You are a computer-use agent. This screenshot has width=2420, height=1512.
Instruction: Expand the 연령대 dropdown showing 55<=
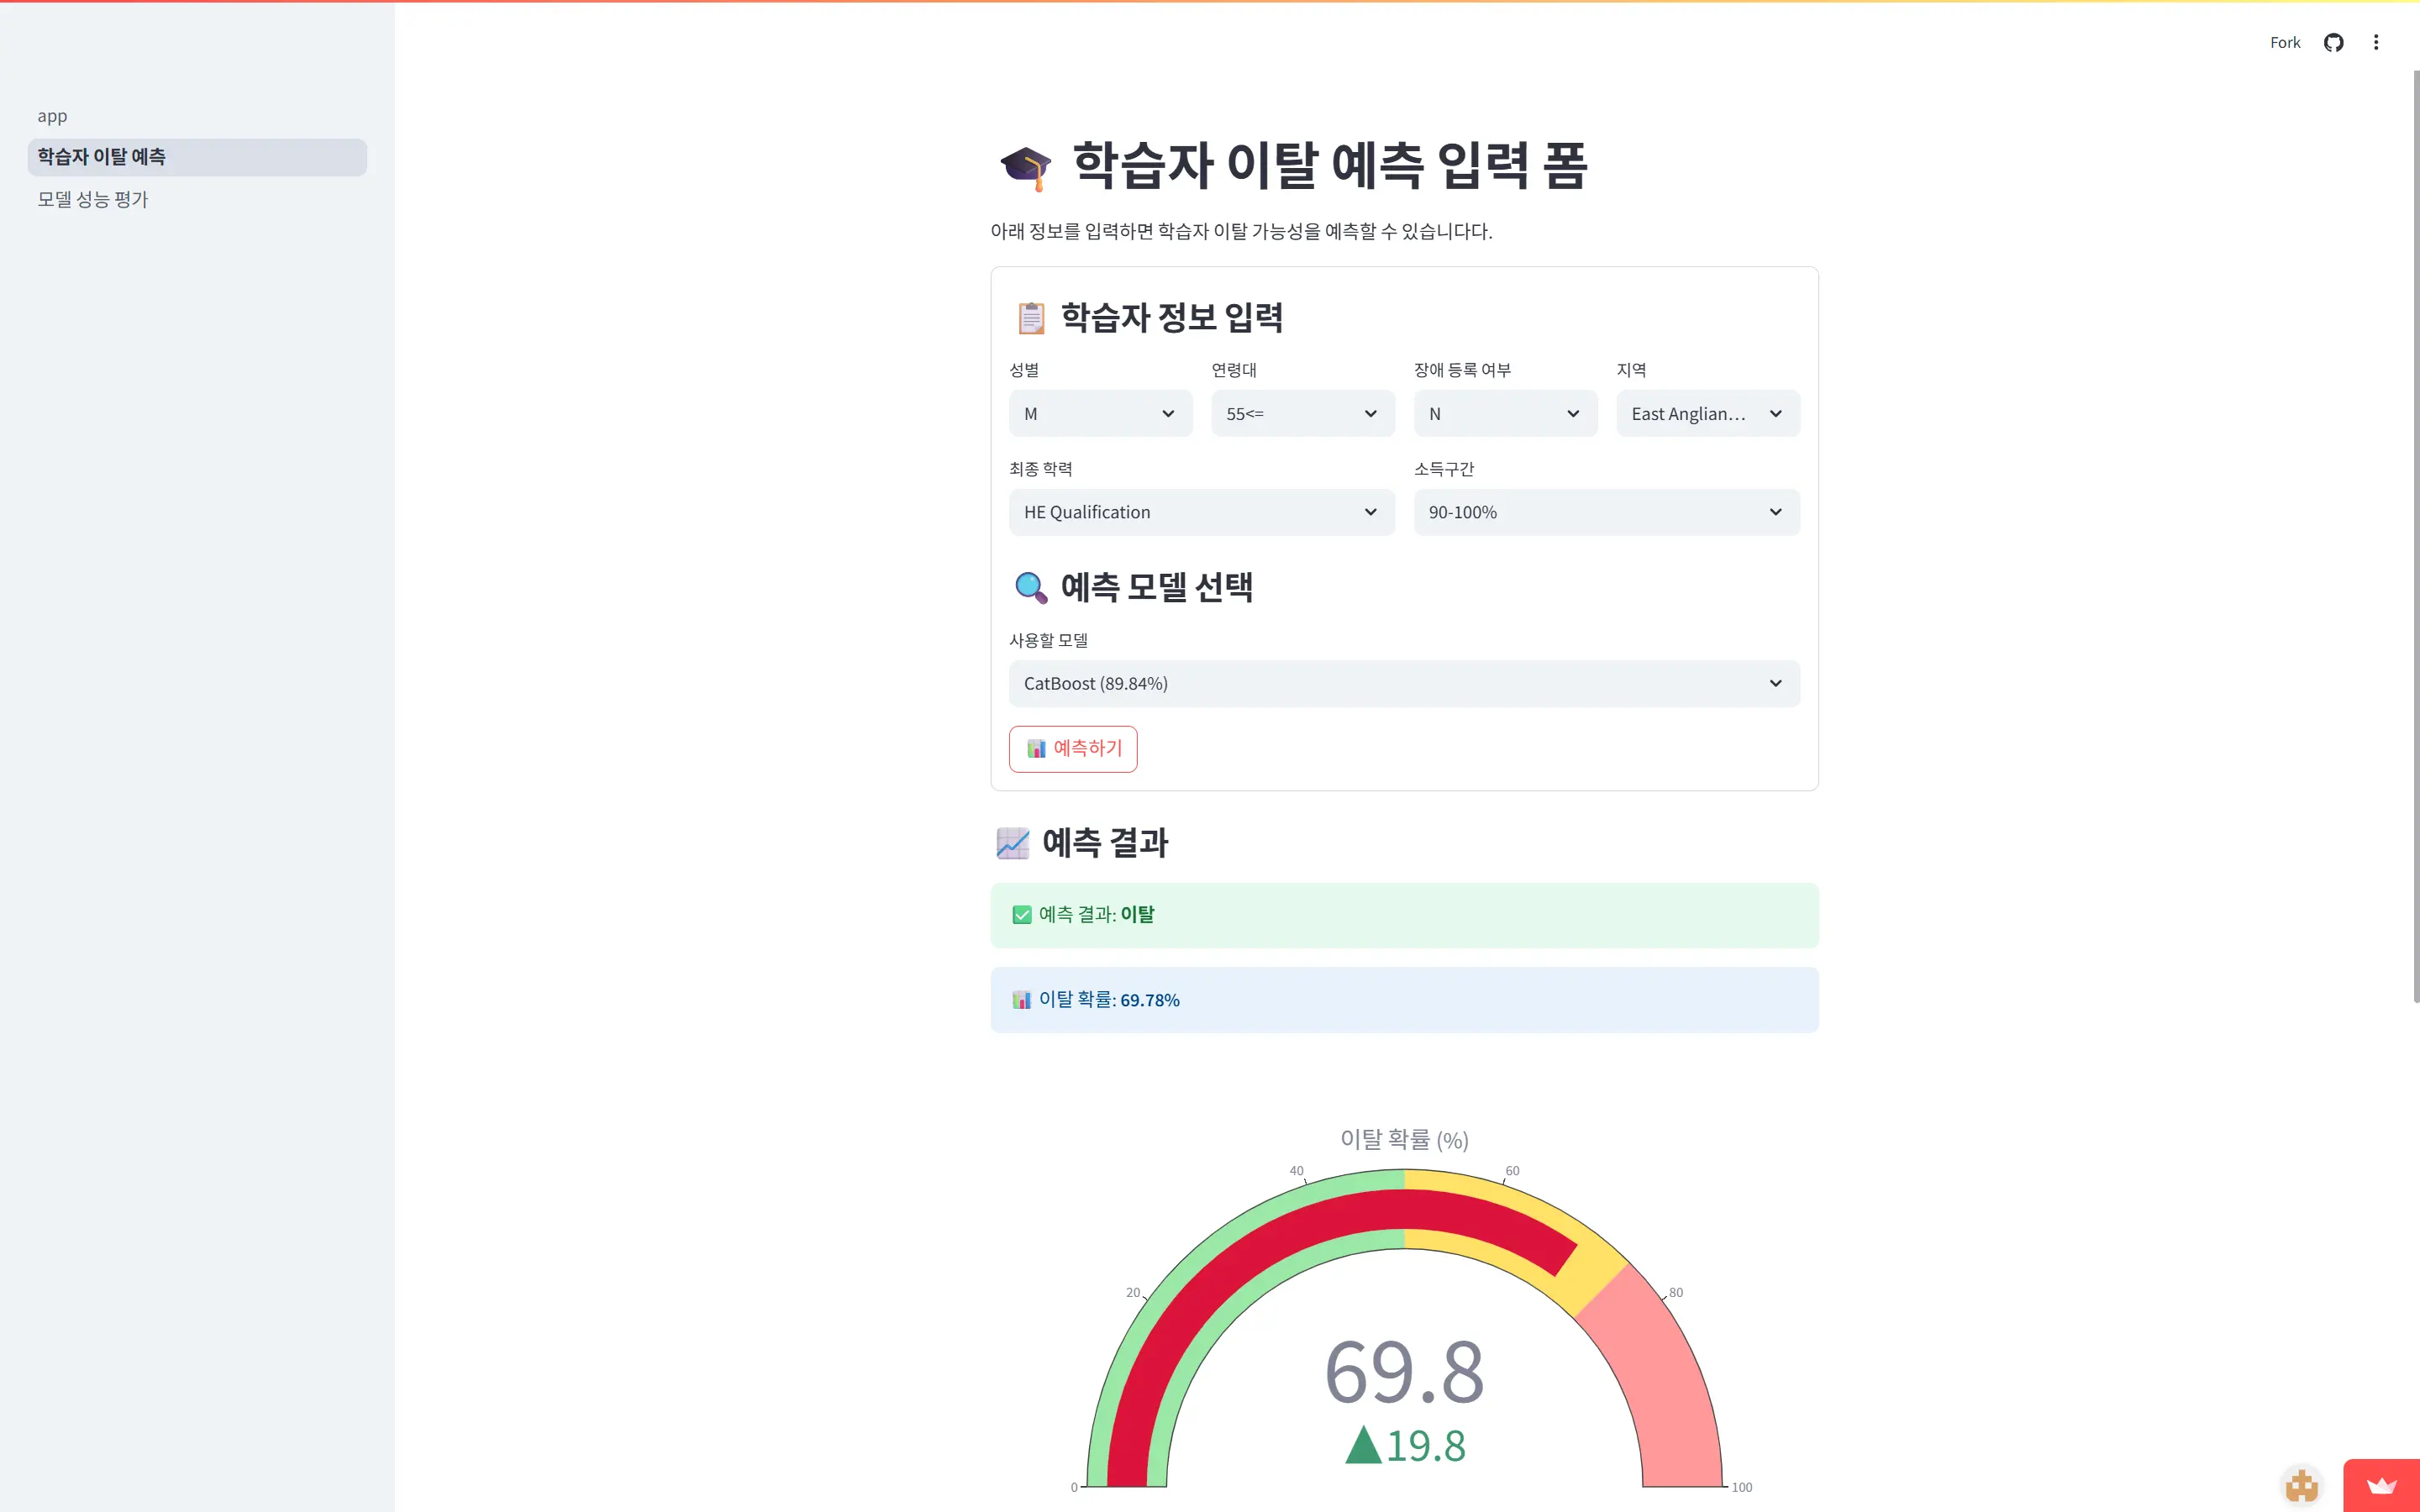pos(1302,414)
